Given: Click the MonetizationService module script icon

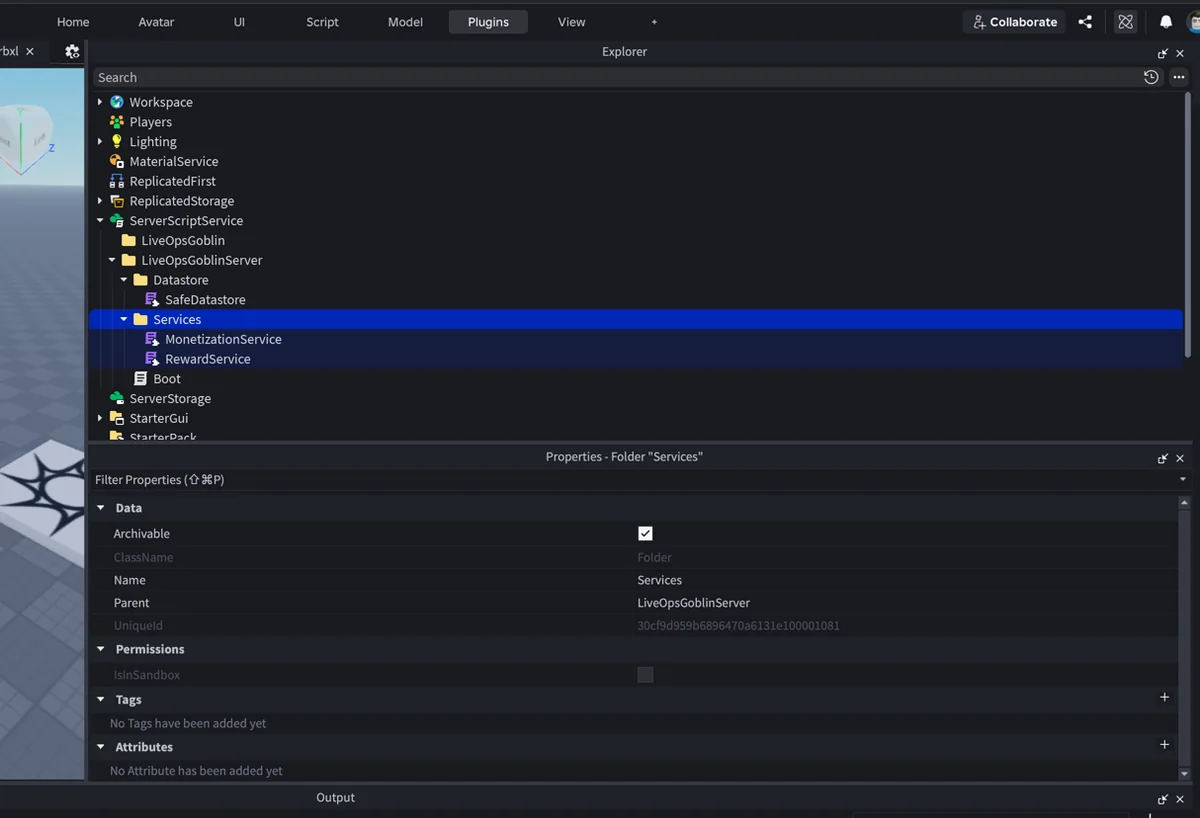Looking at the screenshot, I should 153,339.
